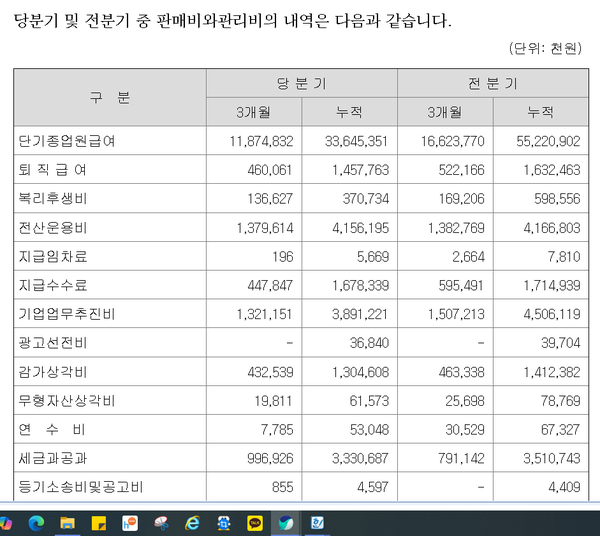Open the white 'h' app taskbar icon

(x=130, y=523)
